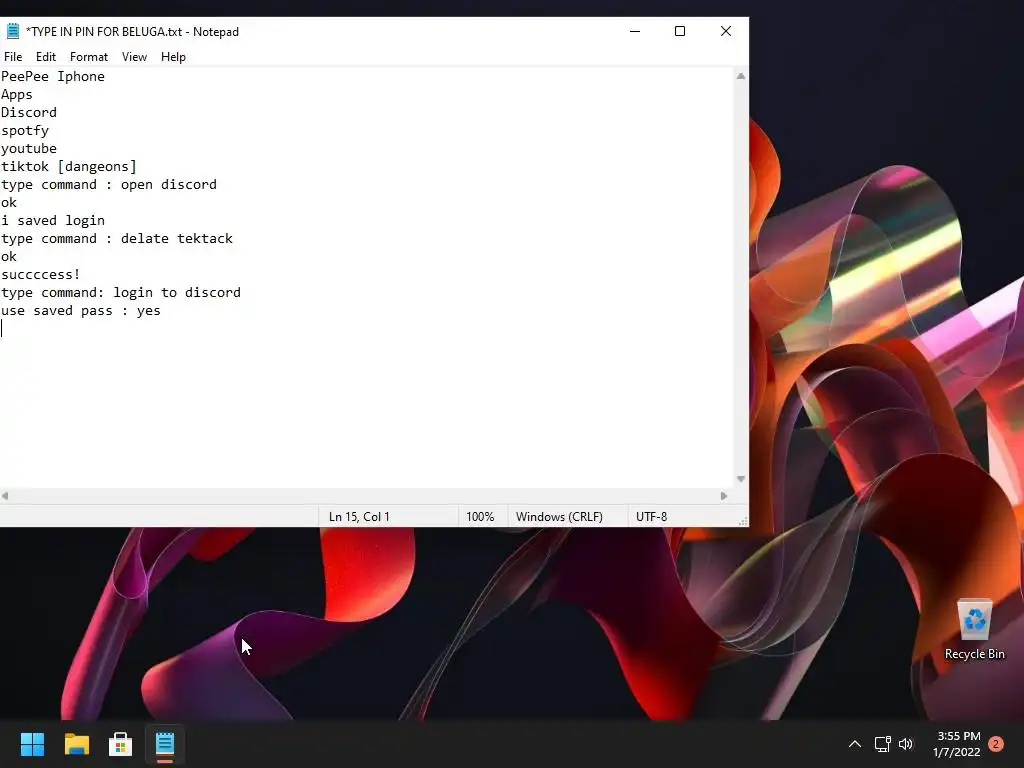Screen dimensions: 1024x768
Task: Maximize the Notepad window
Action: [x=680, y=31]
